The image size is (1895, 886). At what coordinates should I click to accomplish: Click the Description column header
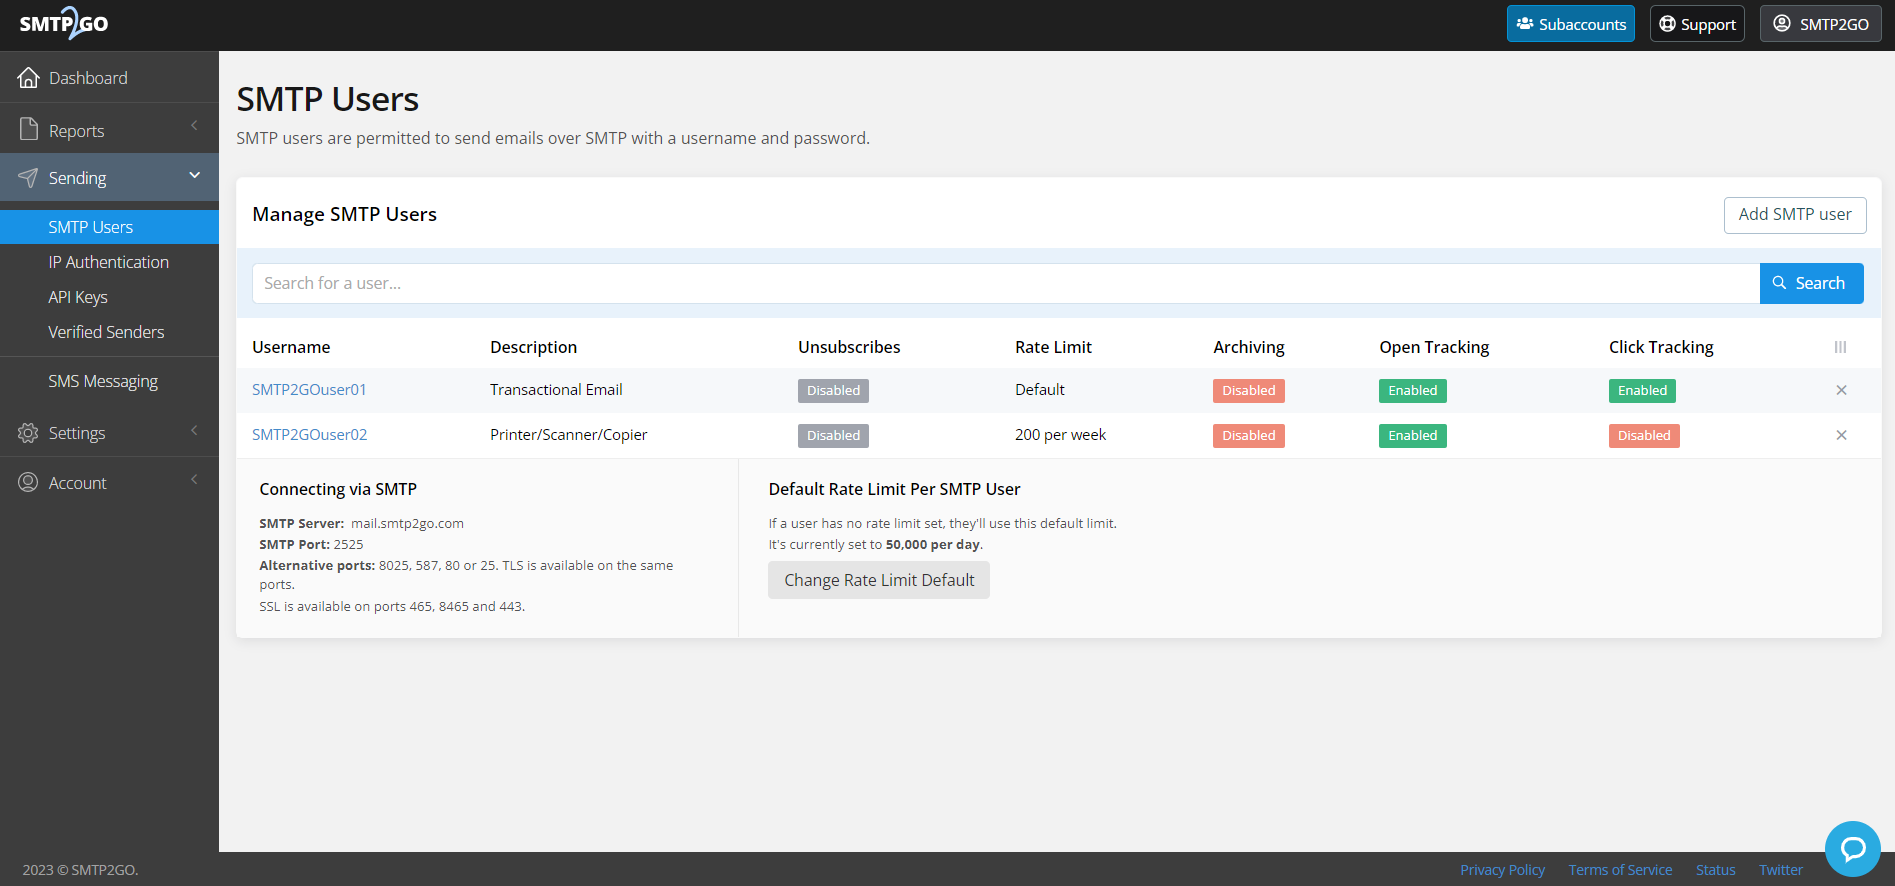point(533,347)
